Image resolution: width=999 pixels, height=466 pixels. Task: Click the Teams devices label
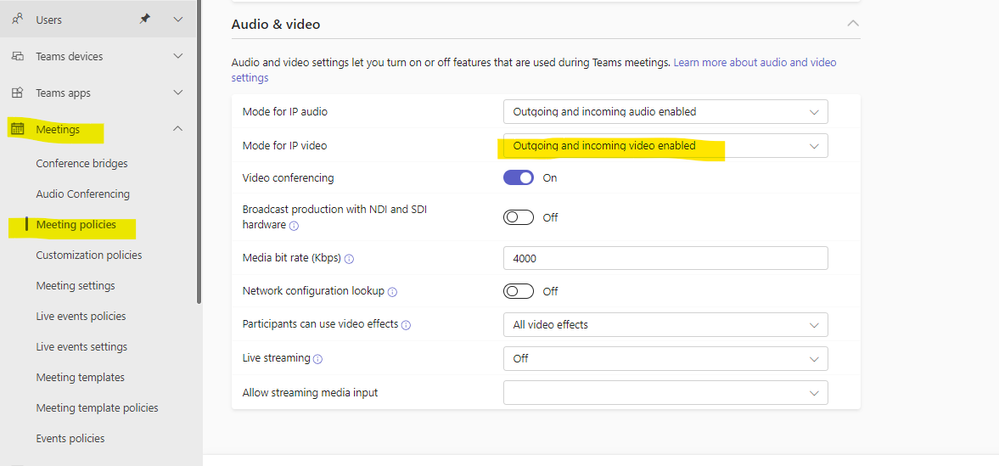(69, 56)
